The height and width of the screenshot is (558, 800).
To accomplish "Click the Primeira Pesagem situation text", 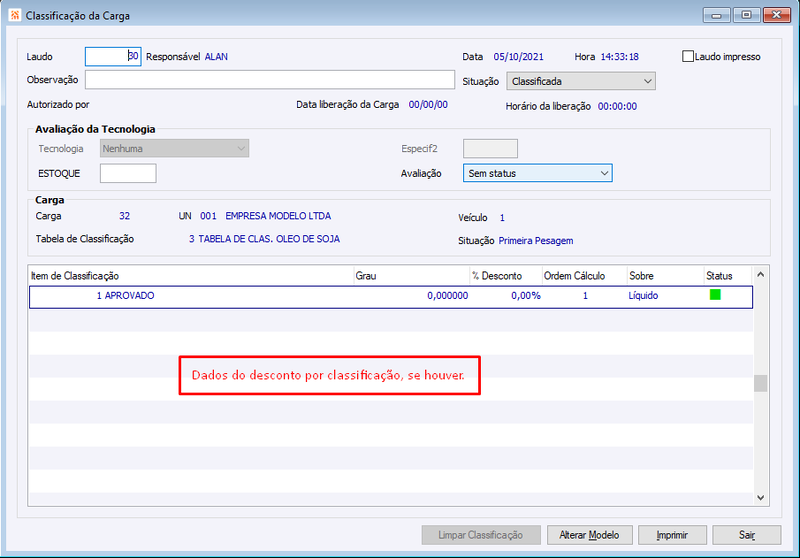I will [536, 241].
